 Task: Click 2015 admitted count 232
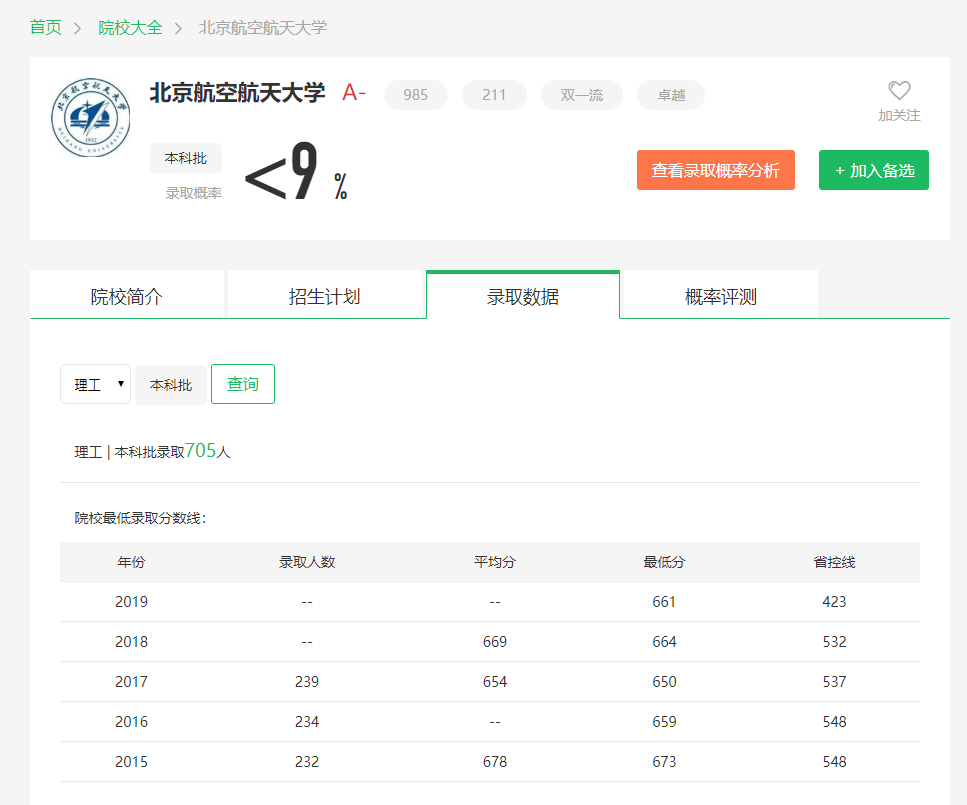[x=307, y=762]
